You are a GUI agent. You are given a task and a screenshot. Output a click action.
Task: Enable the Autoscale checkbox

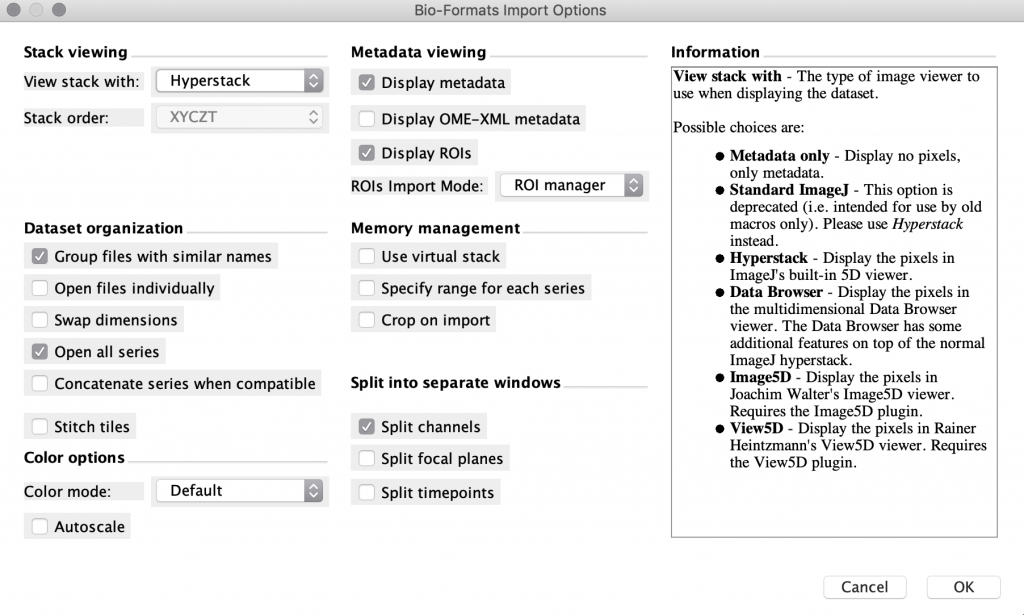[x=40, y=526]
